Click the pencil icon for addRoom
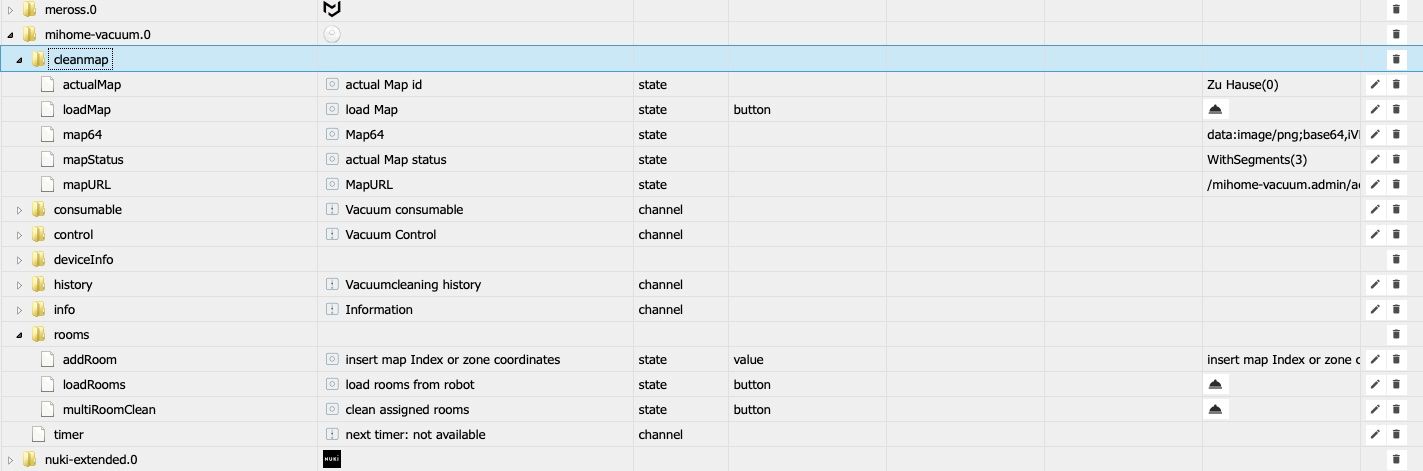This screenshot has height=471, width=1423. (x=1375, y=360)
